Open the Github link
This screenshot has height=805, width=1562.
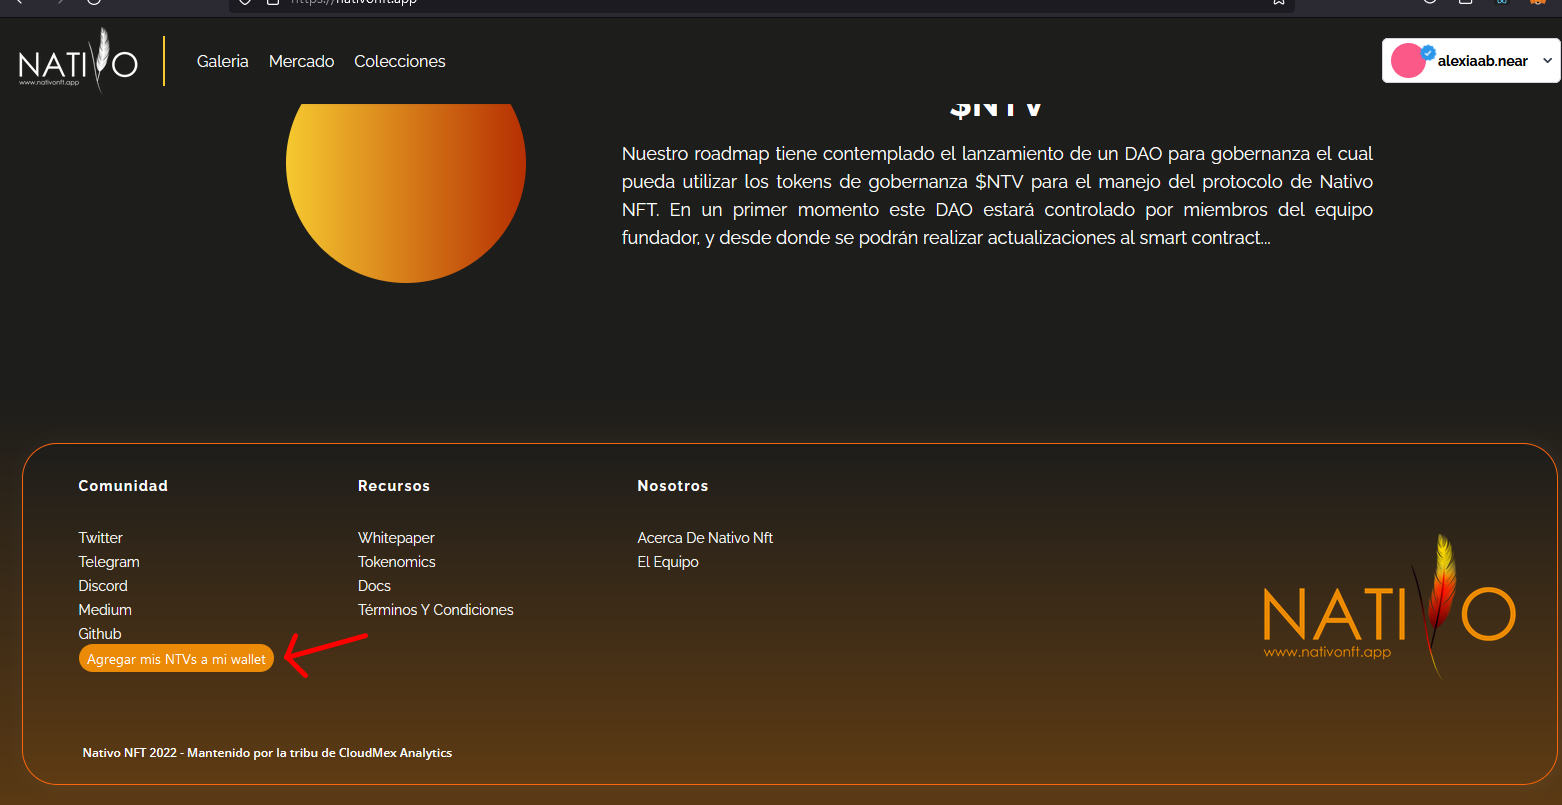[100, 634]
